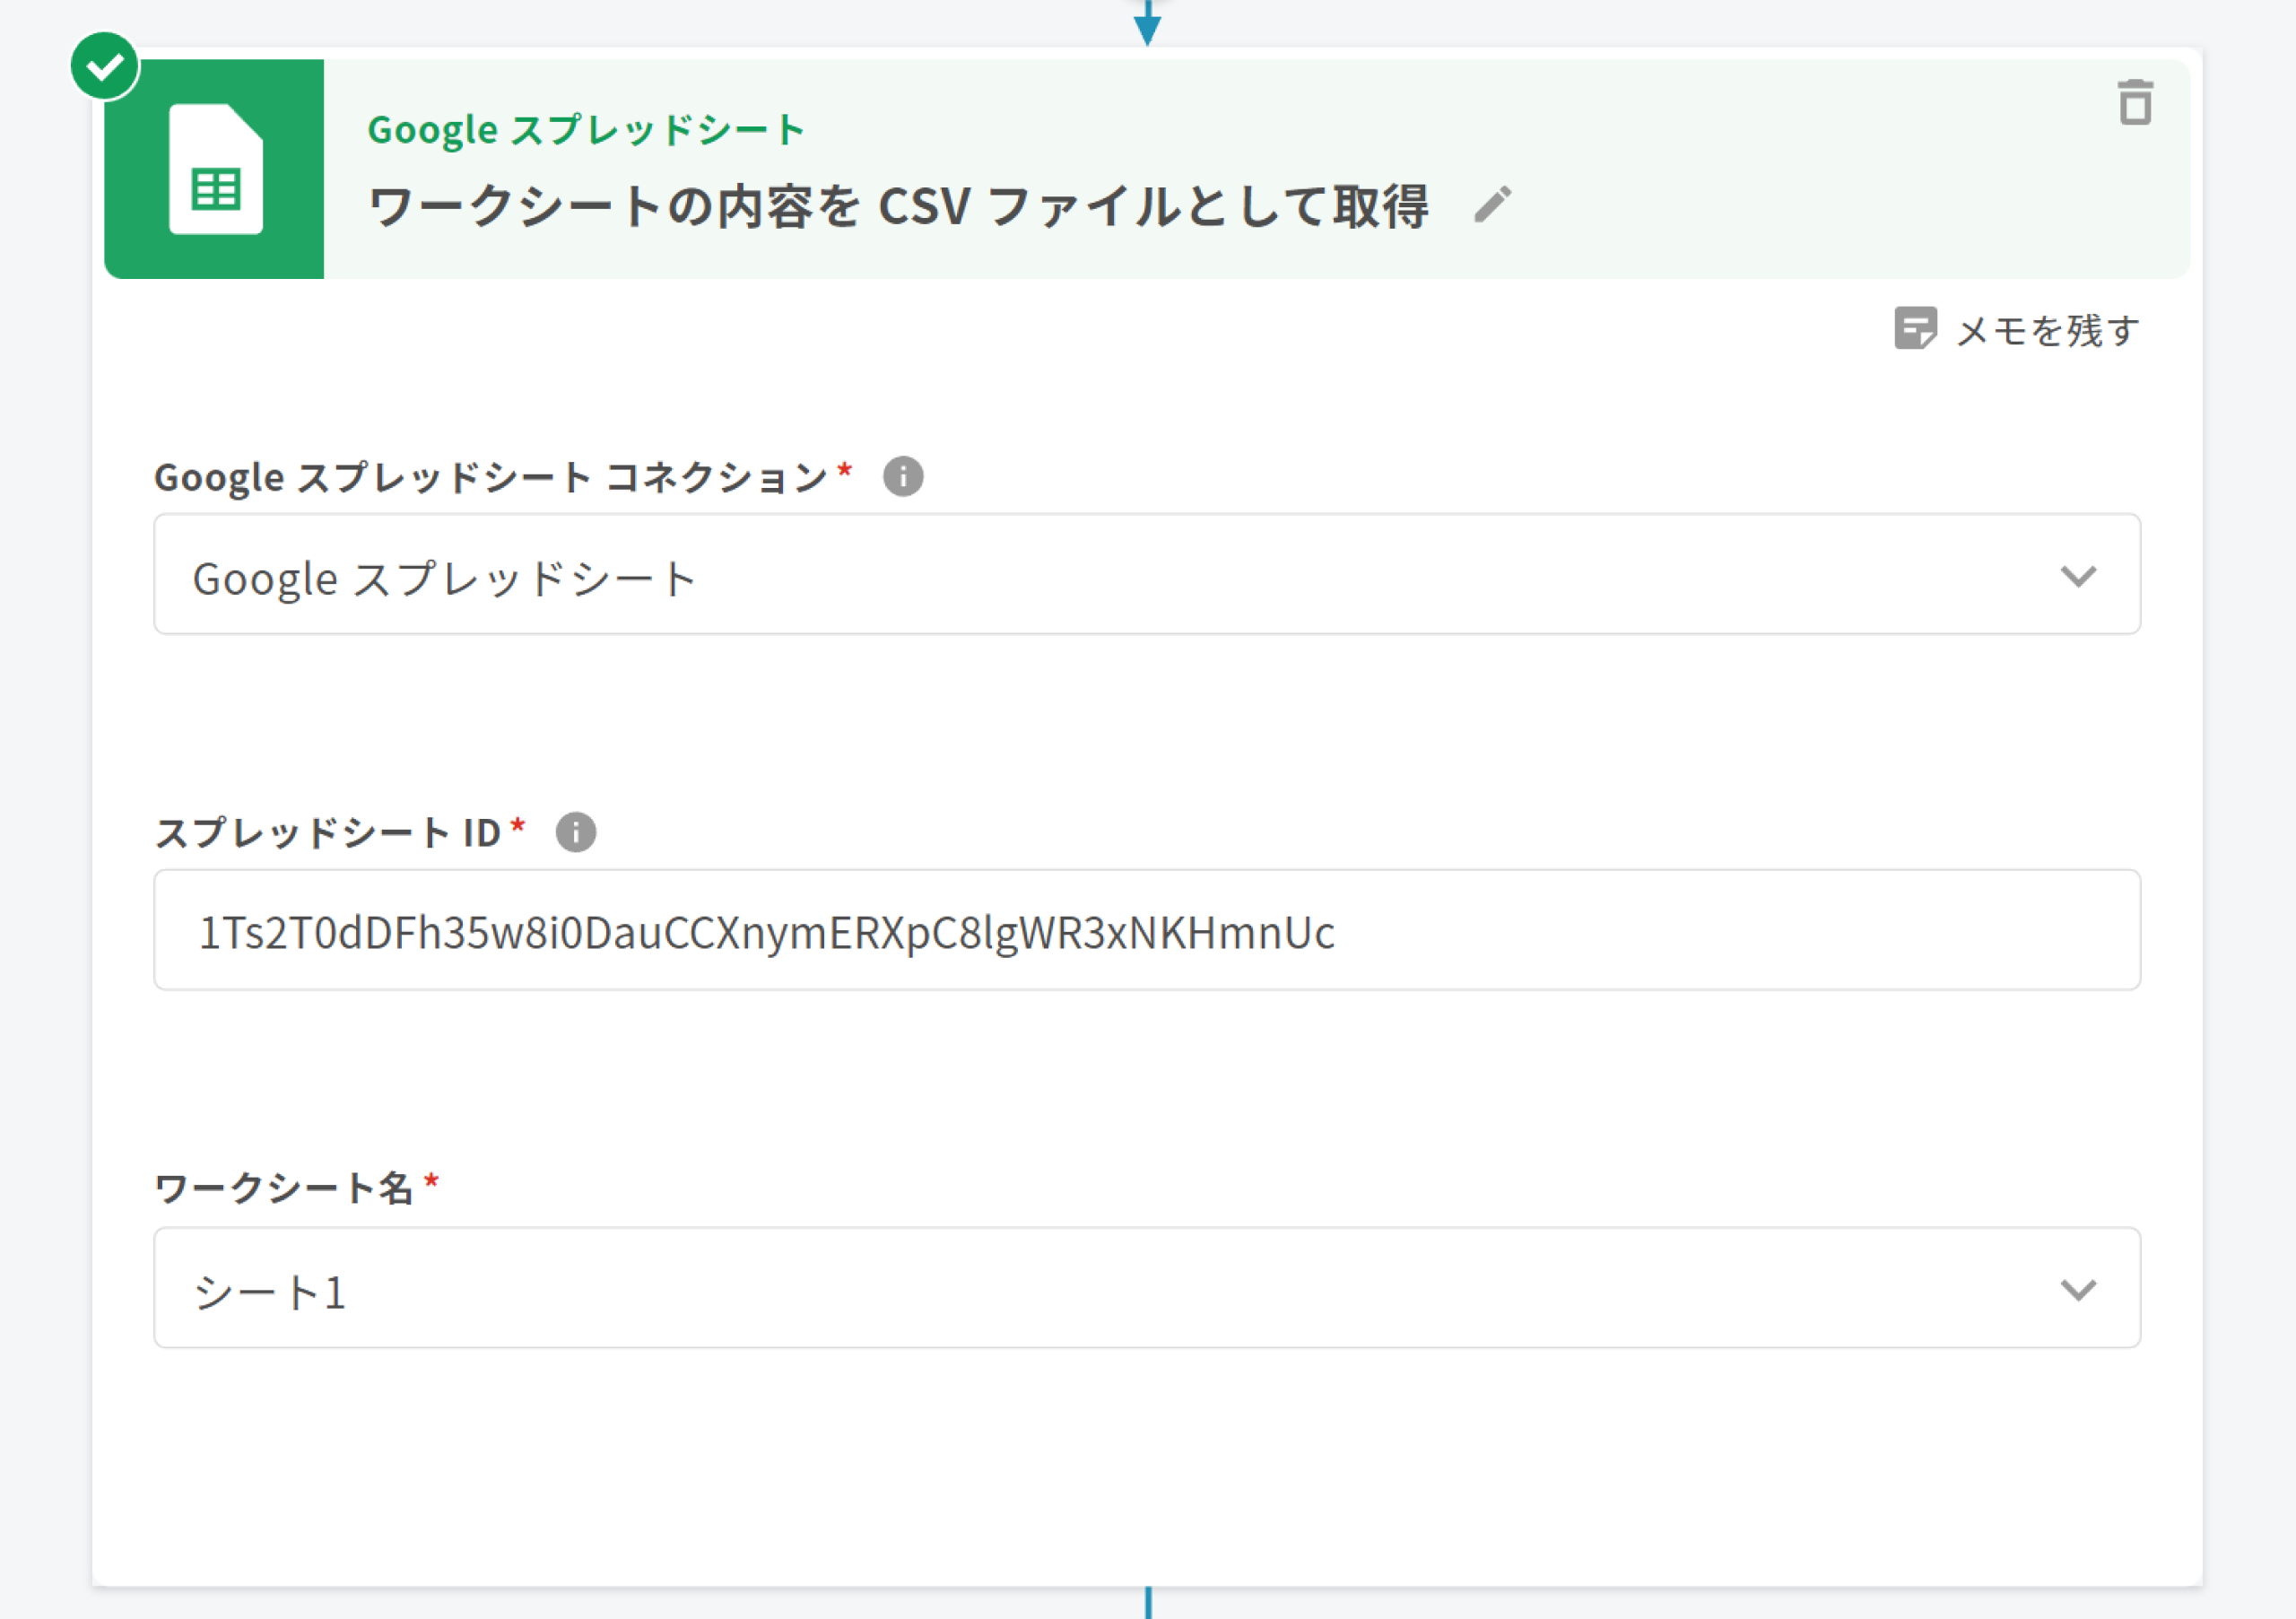Click the green checkmark status badge
This screenshot has height=1619, width=2296.
(105, 66)
